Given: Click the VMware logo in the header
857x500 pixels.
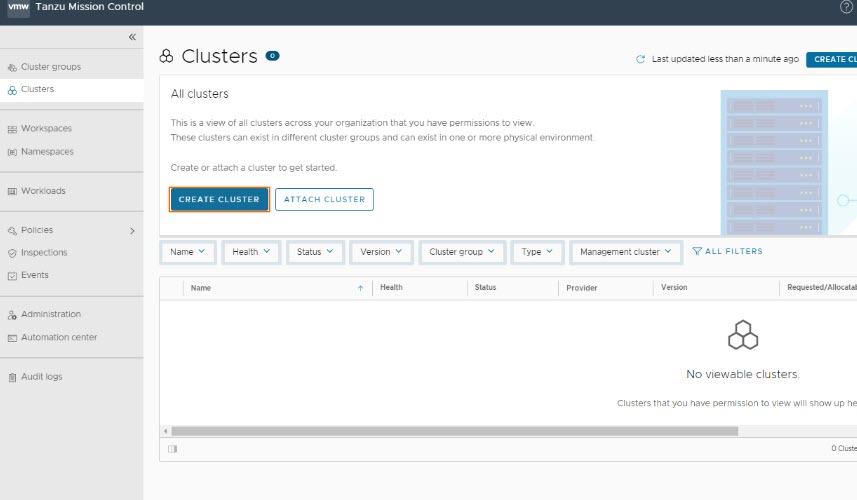Looking at the screenshot, I should (x=18, y=8).
